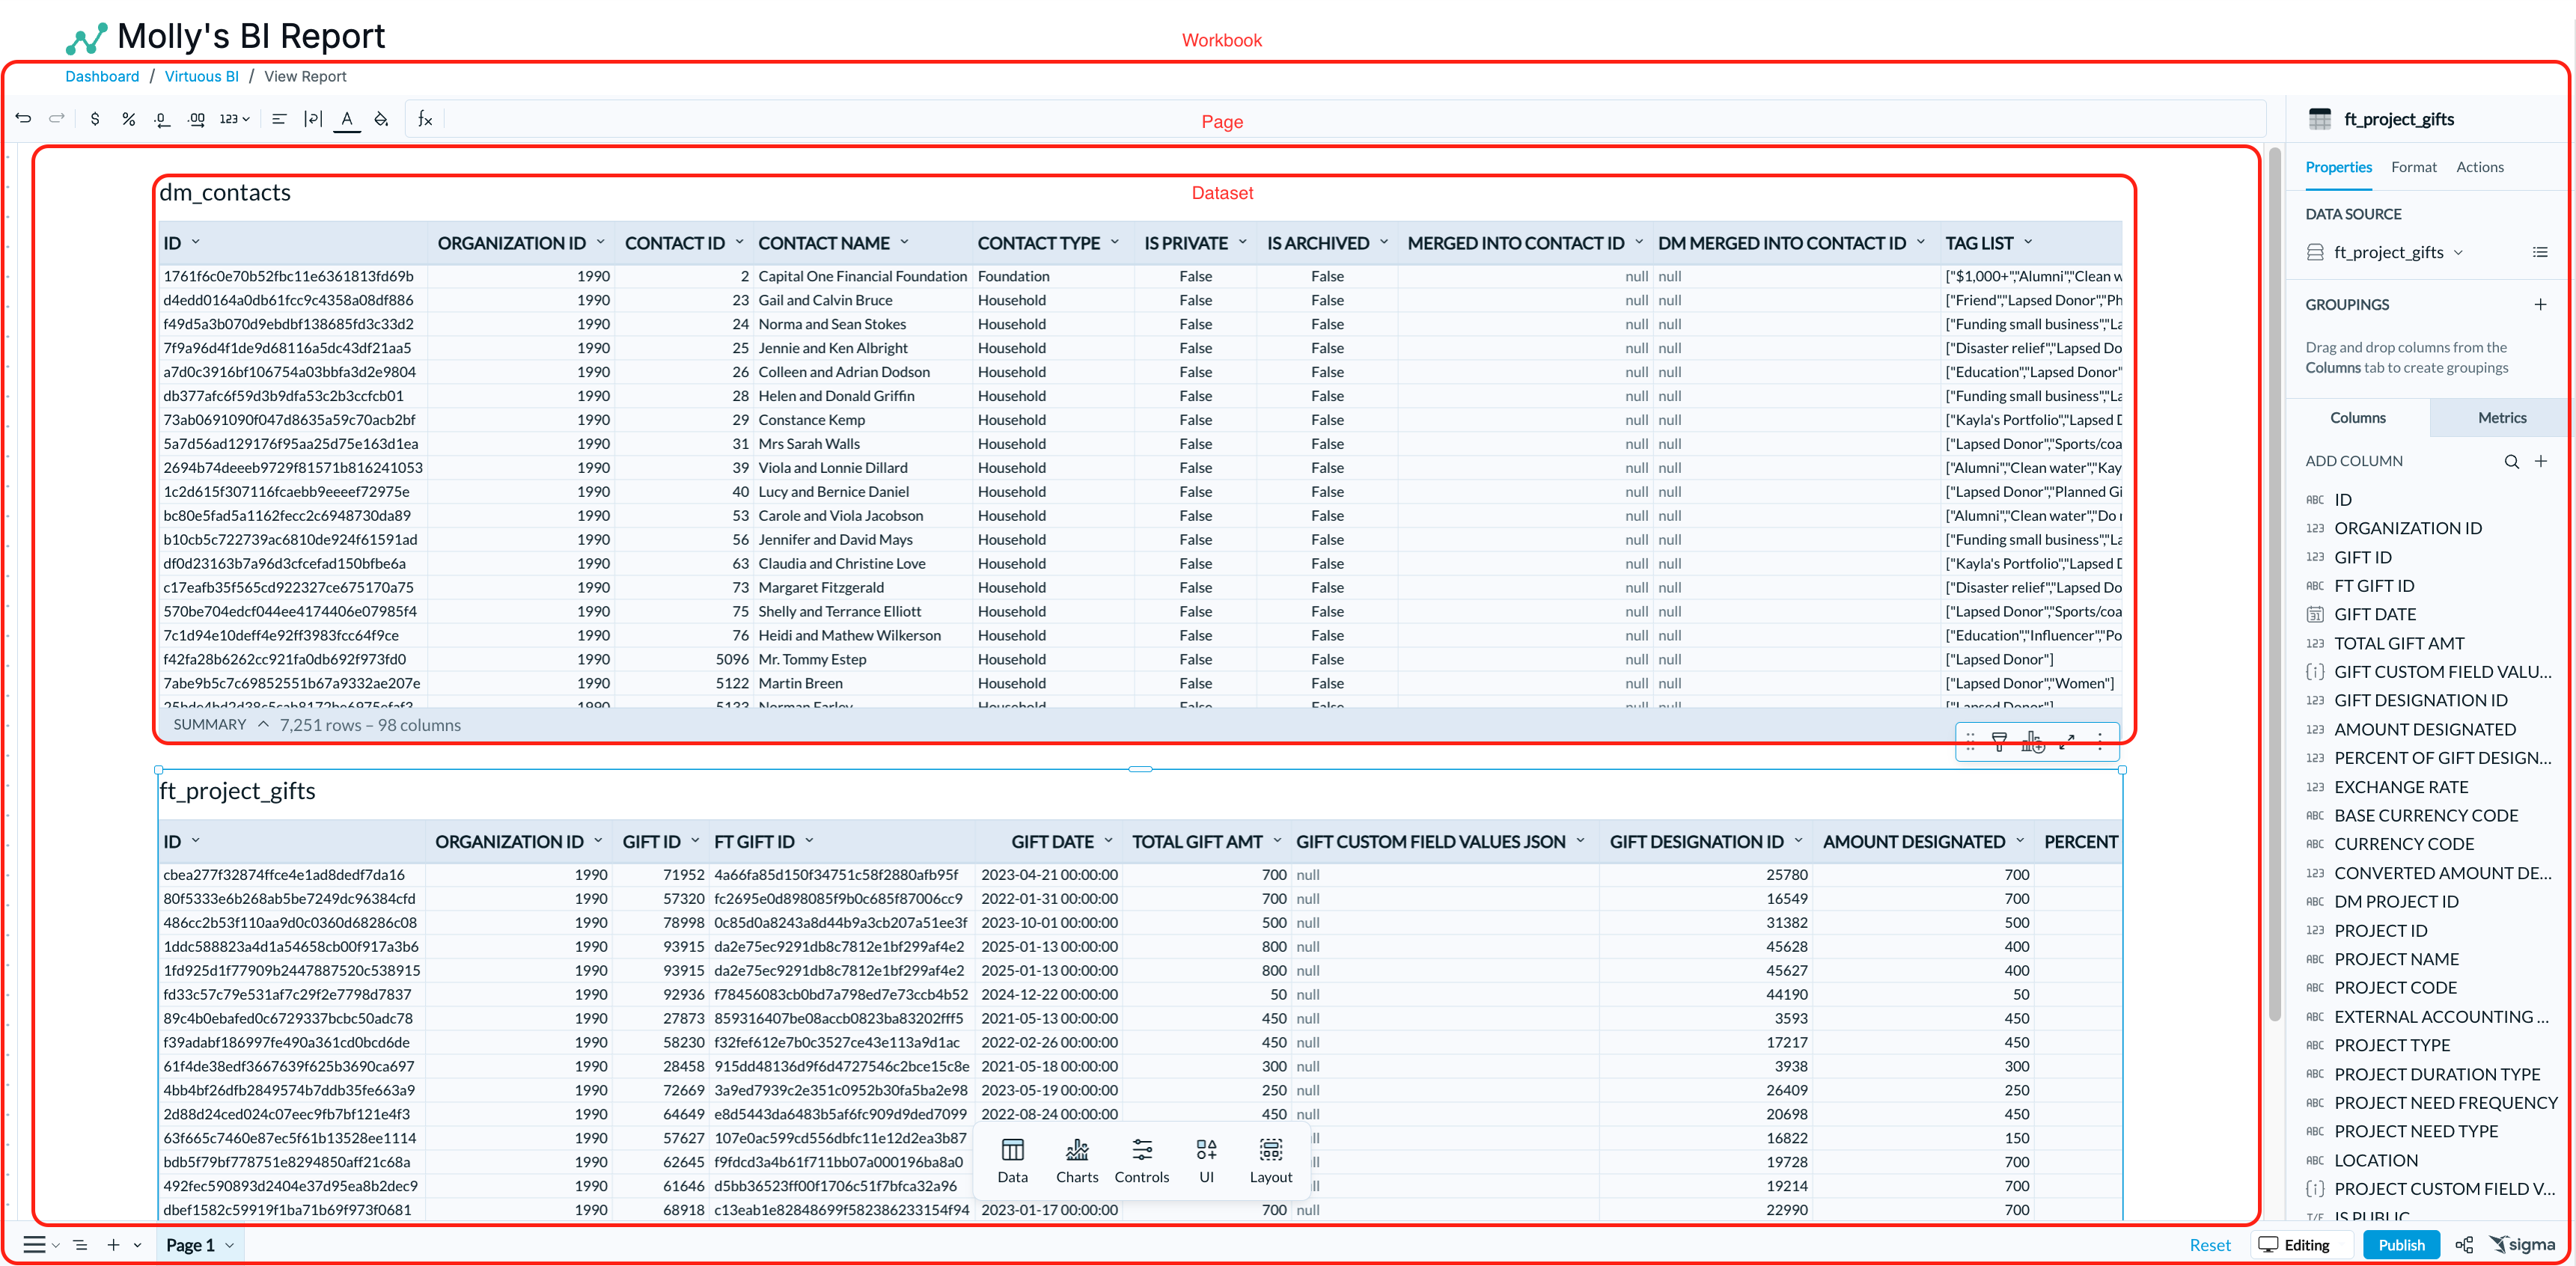Click the Capital One Financial Foundation cell

[862, 276]
